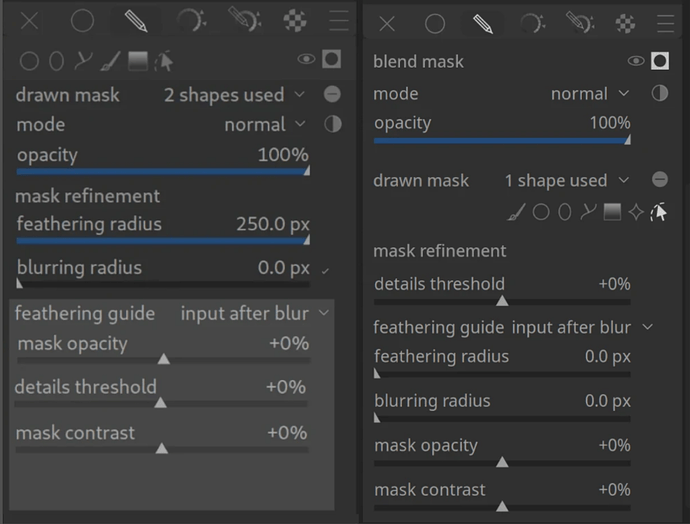Viewport: 690px width, 524px height.
Task: Select the gradient shape tool in left panel
Action: pyautogui.click(x=138, y=61)
